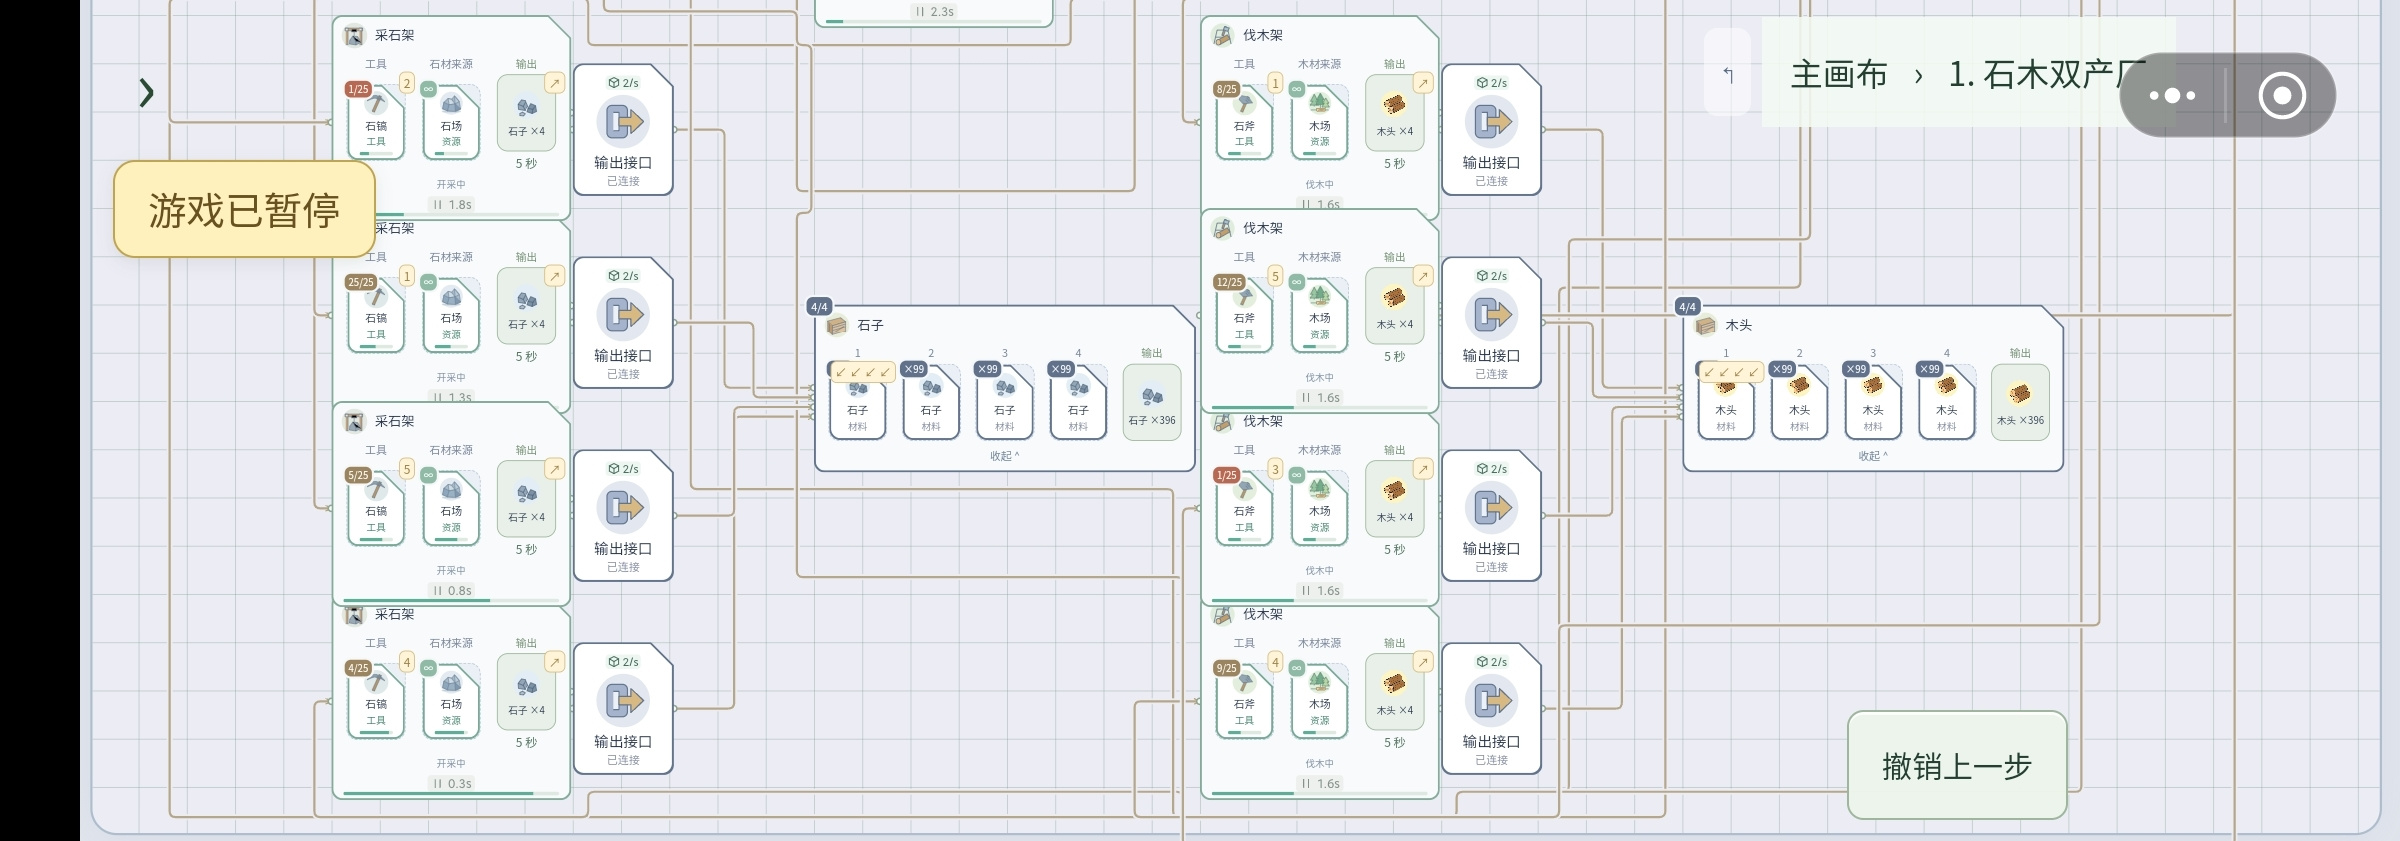Select slot 3 in the 木头 storage node
The width and height of the screenshot is (2400, 841).
[x=1873, y=402]
